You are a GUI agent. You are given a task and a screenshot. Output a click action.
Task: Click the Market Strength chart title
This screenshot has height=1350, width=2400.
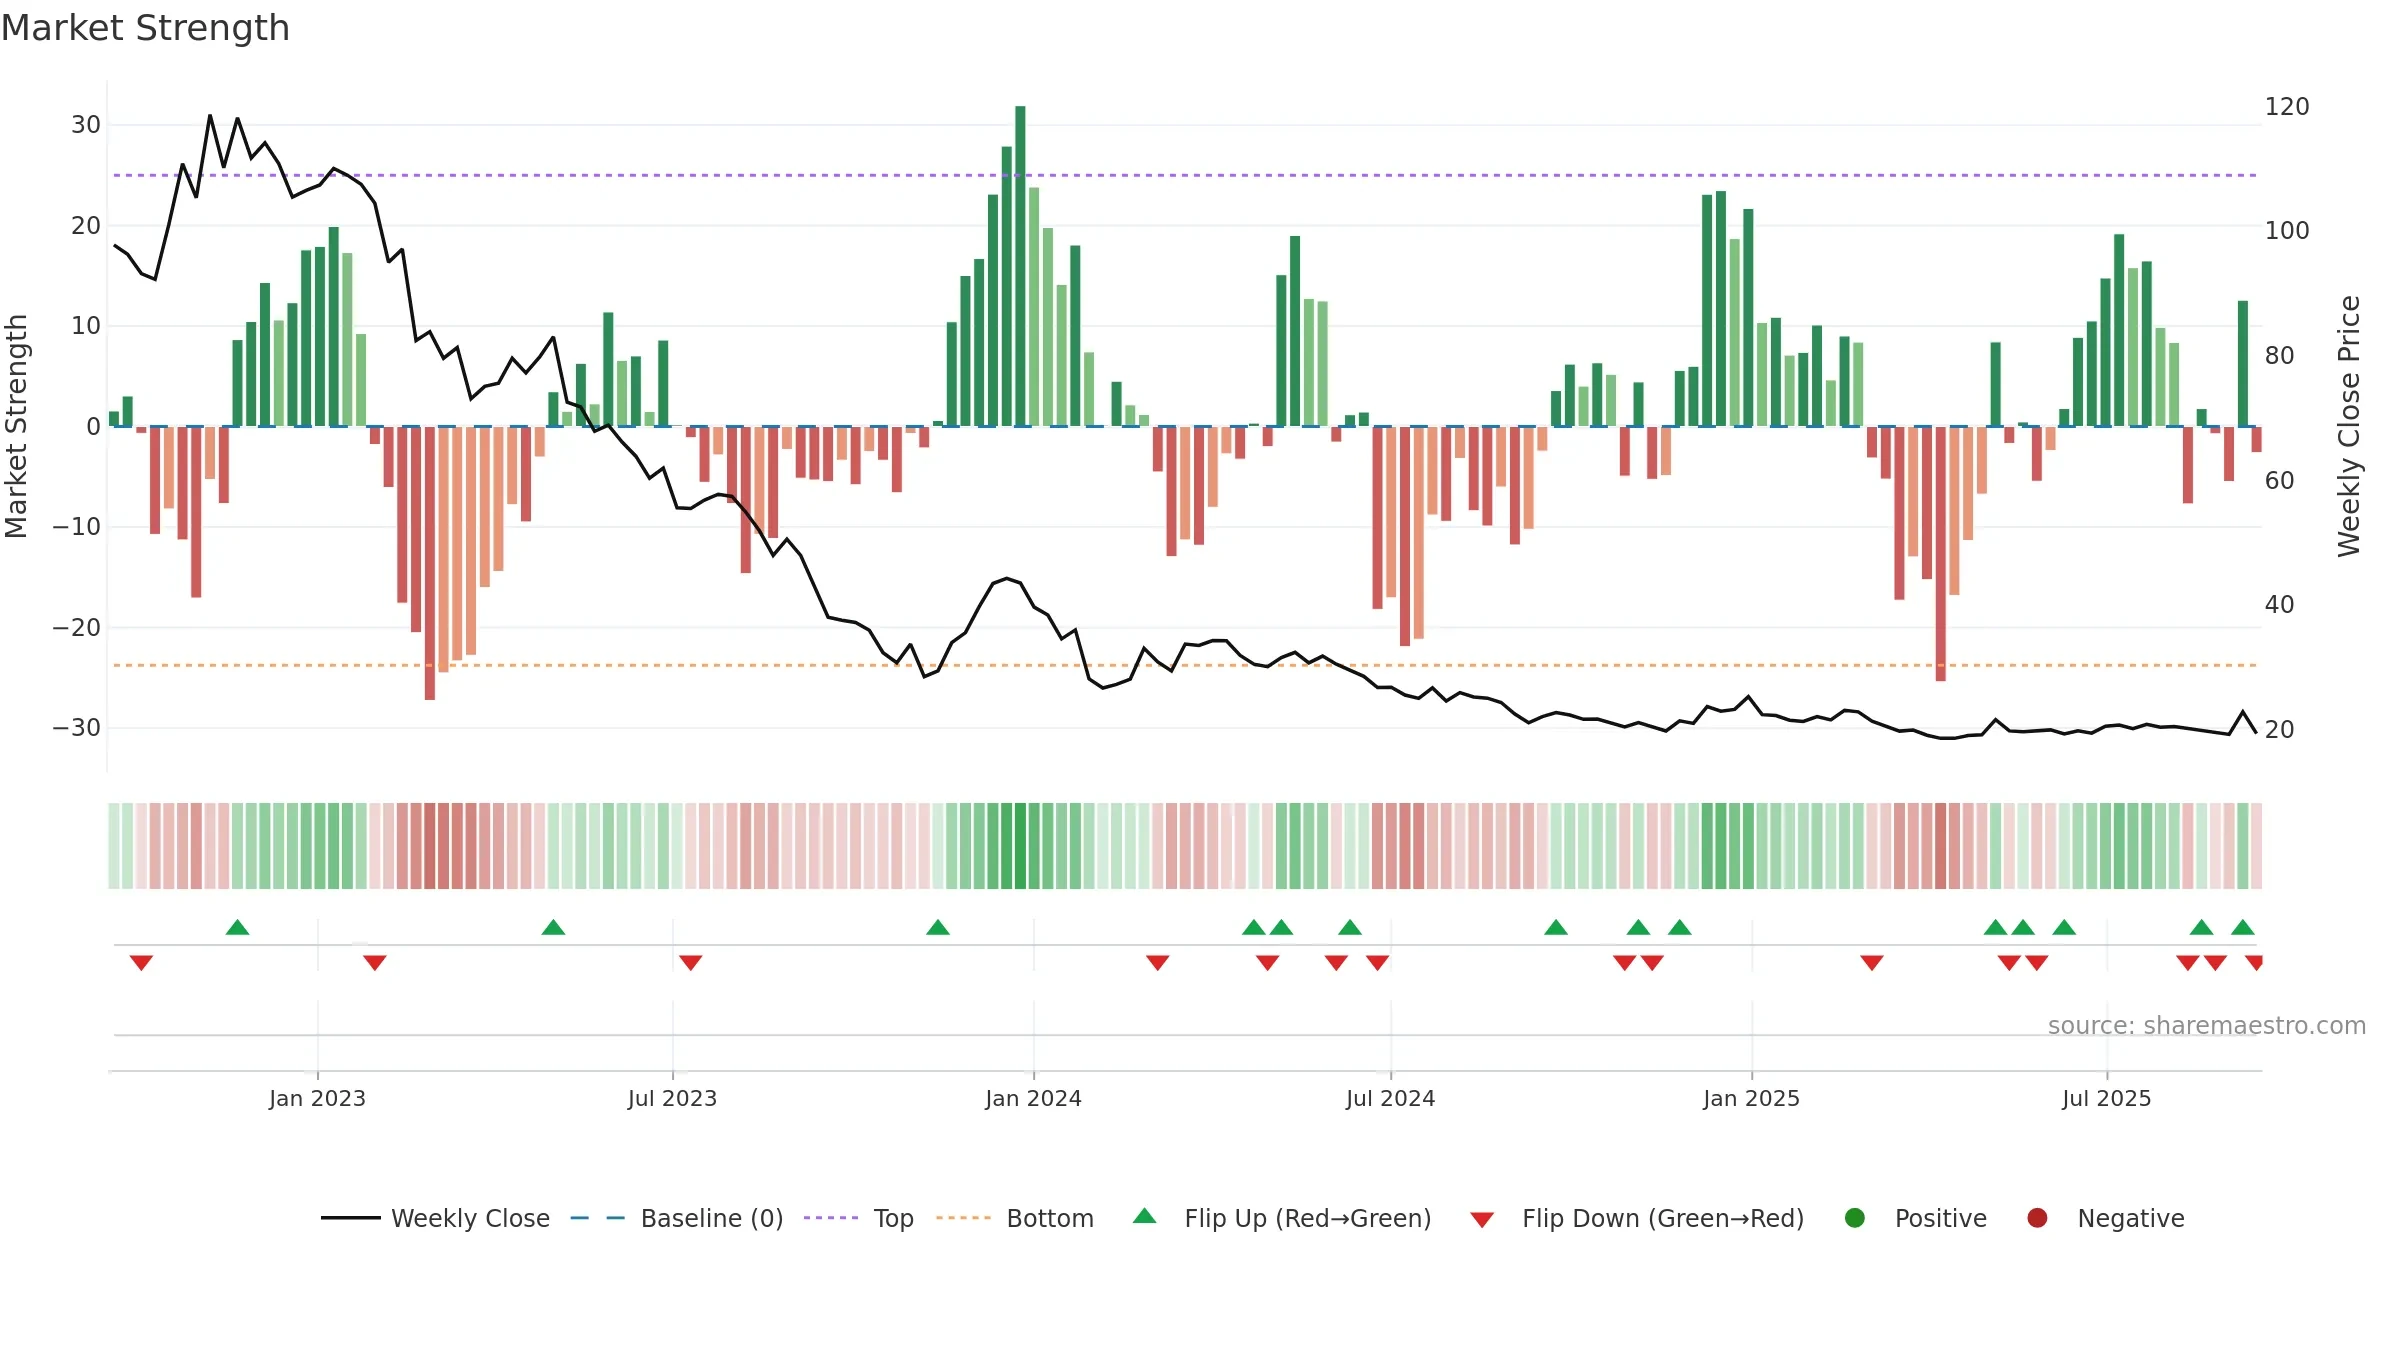145,28
